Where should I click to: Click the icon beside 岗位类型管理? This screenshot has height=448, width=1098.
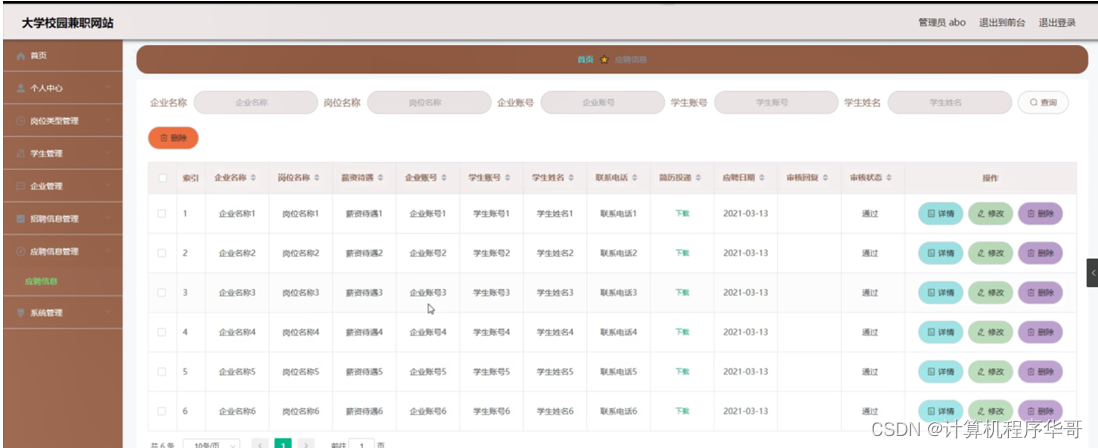(21, 121)
